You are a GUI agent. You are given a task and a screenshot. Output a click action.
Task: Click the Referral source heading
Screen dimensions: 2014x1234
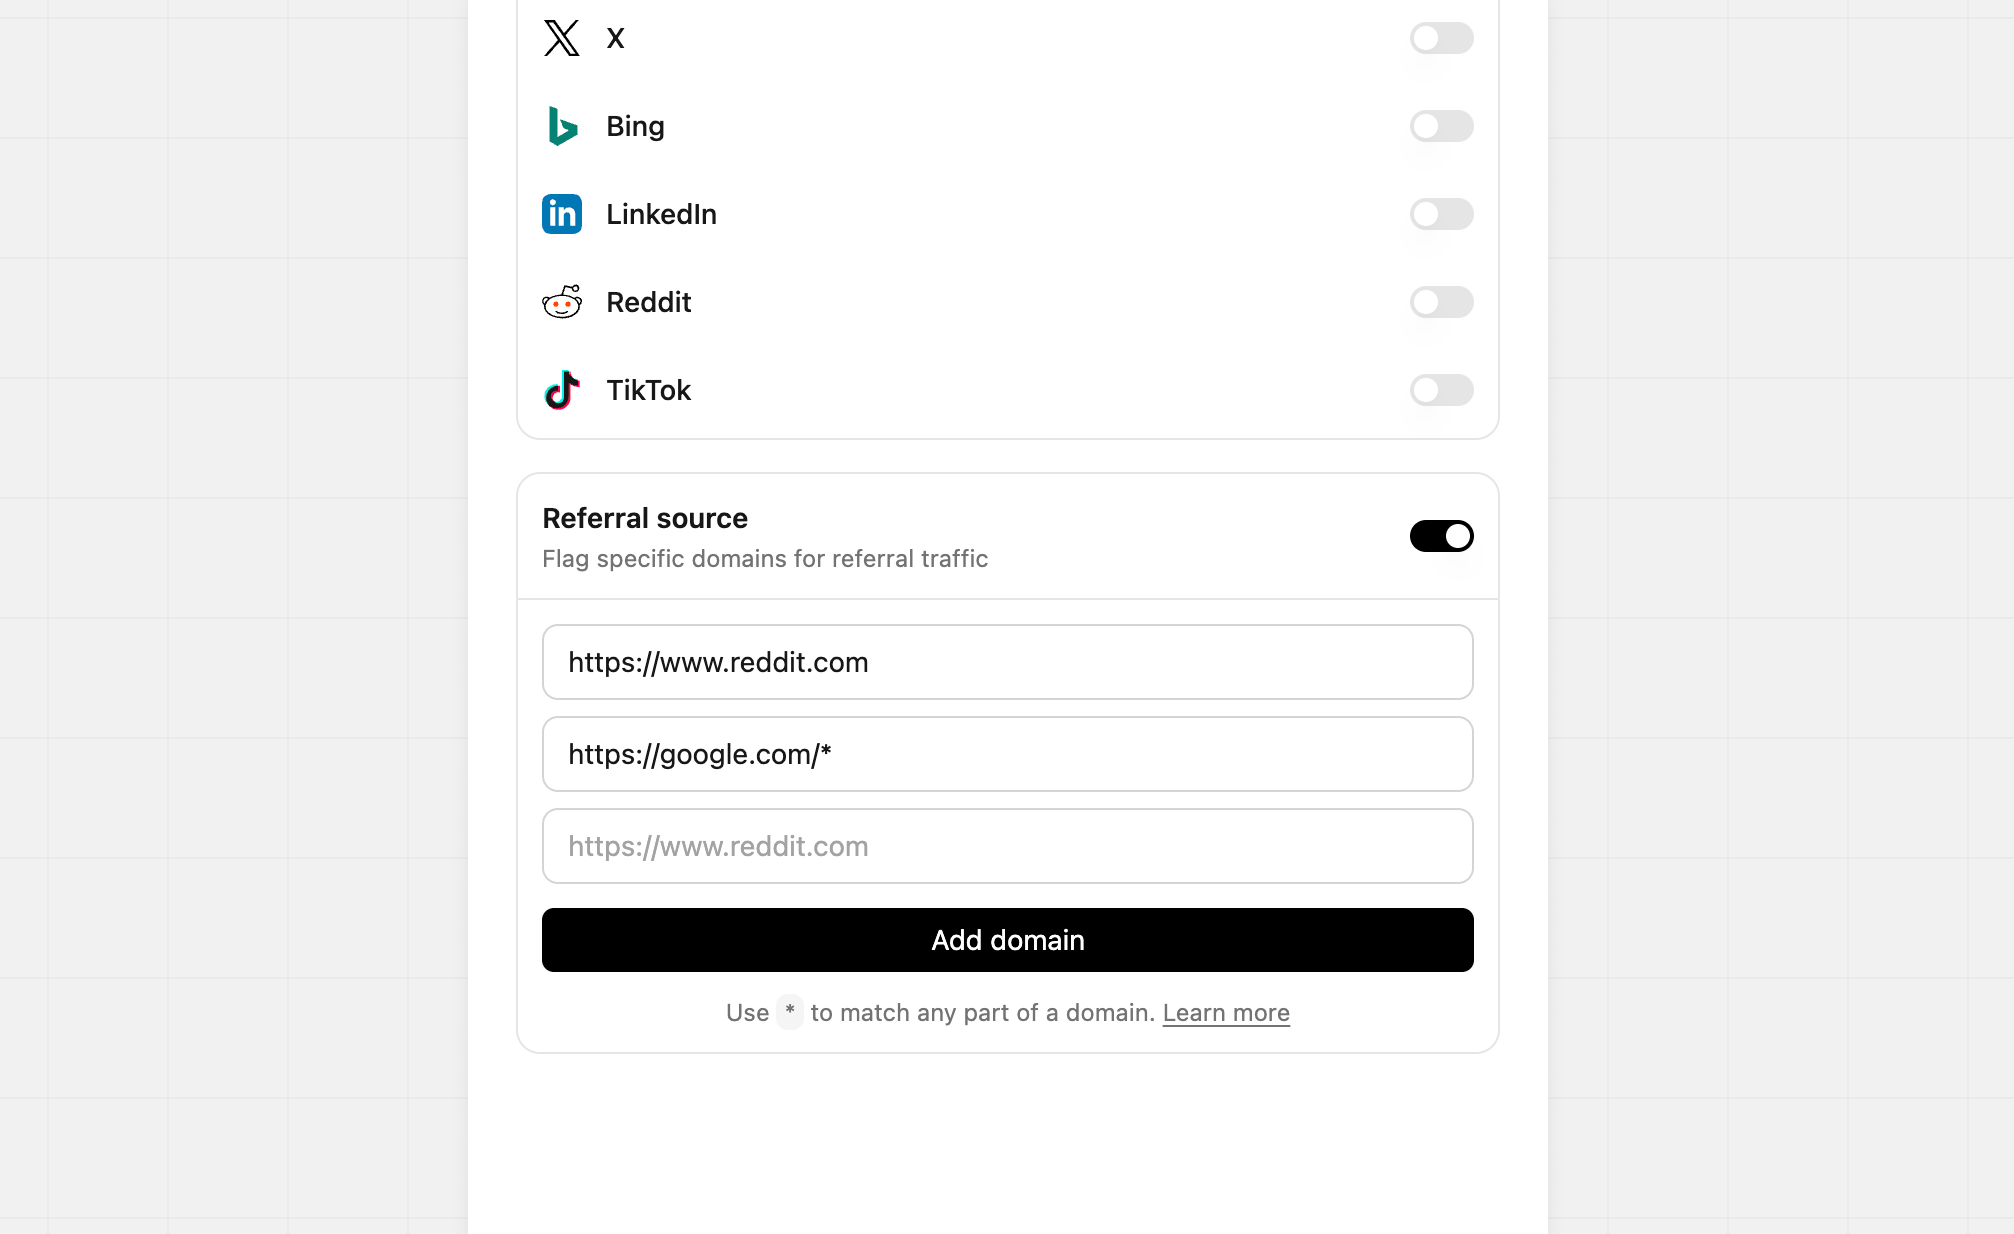pyautogui.click(x=645, y=518)
